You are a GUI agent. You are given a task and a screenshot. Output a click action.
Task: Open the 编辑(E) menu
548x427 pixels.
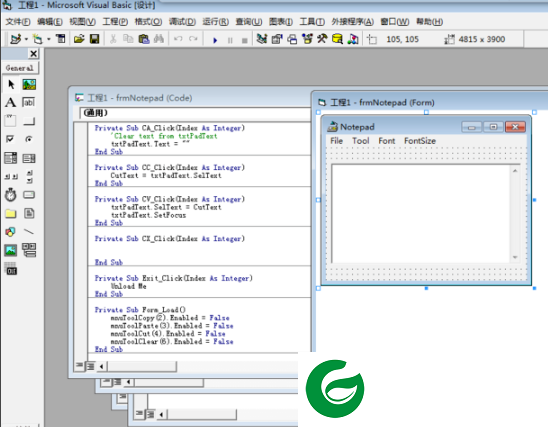tap(50, 22)
